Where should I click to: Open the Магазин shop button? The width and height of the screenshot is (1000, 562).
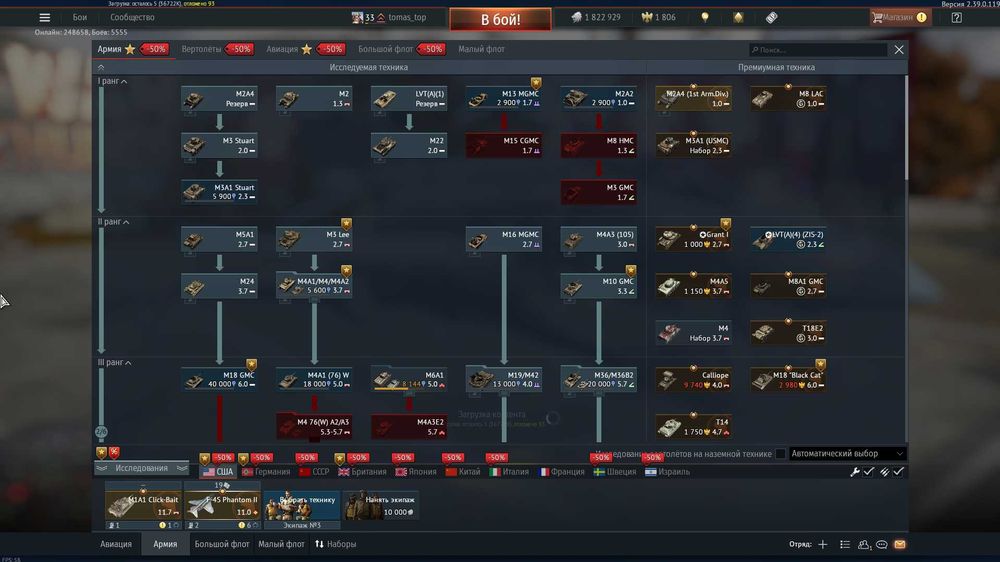coord(899,17)
